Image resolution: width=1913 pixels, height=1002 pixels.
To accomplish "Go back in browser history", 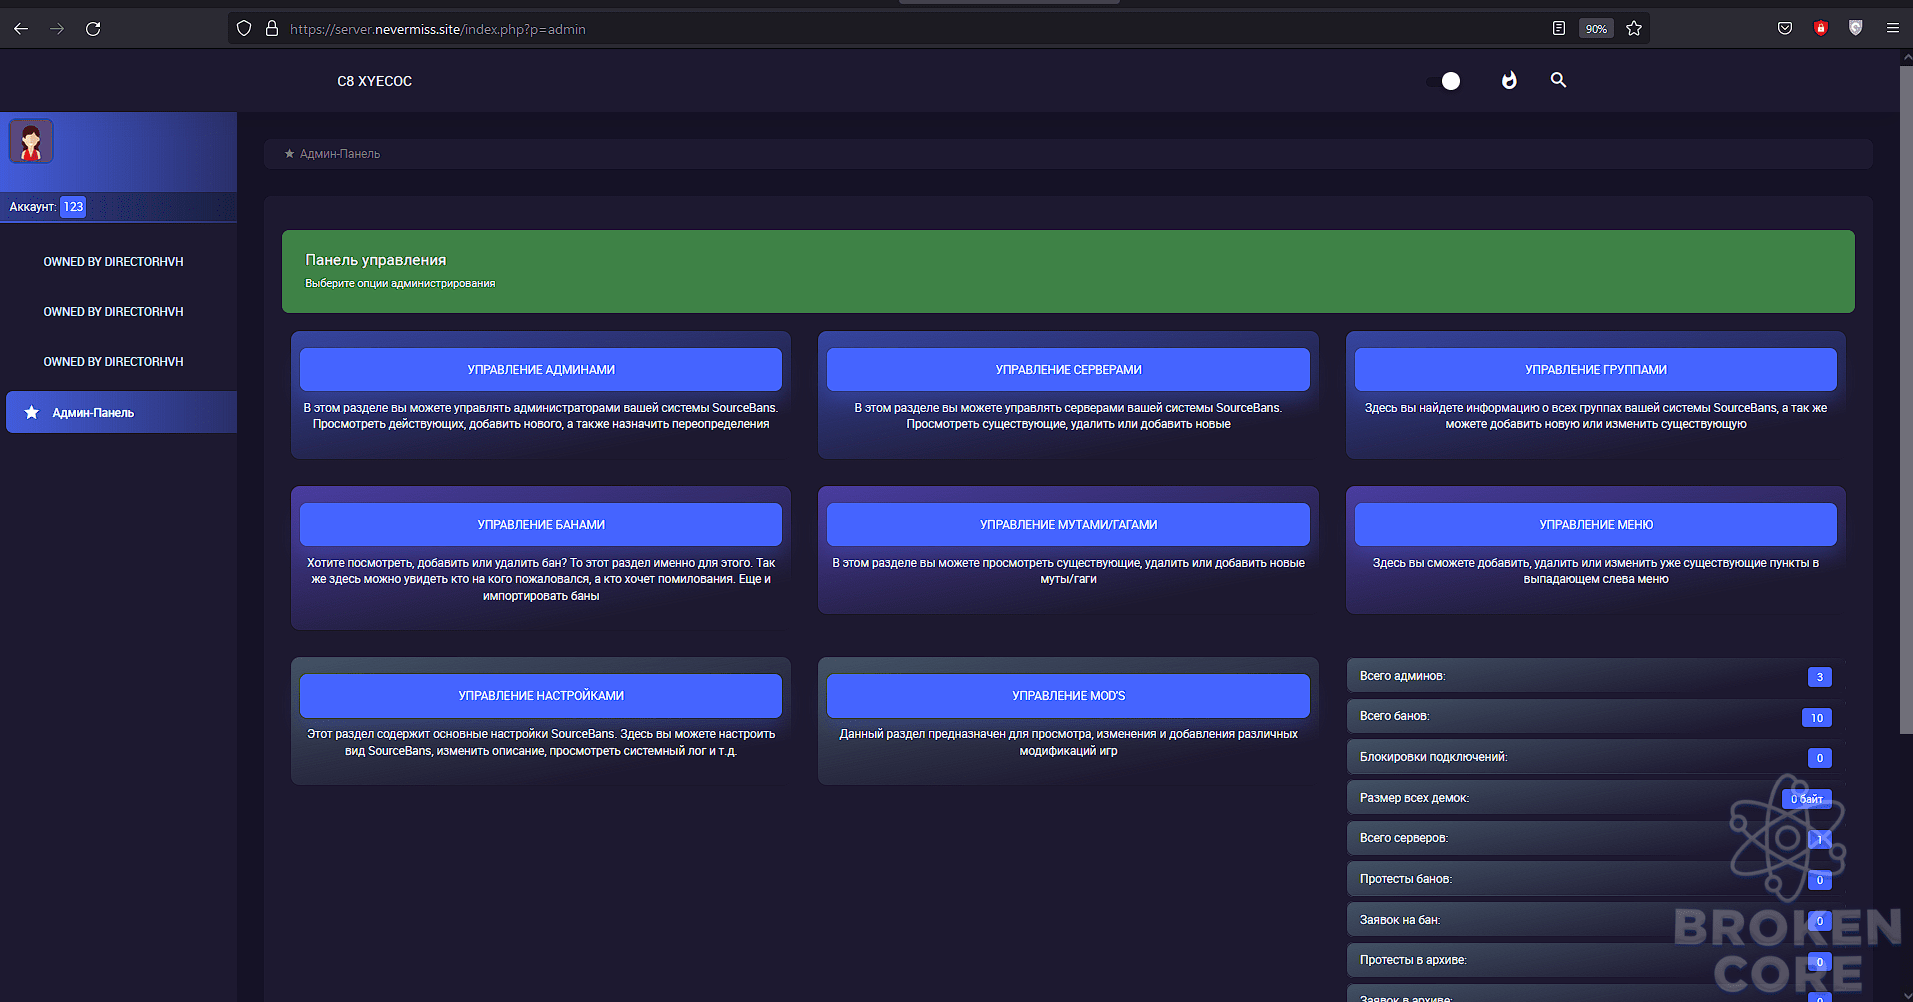I will point(21,29).
